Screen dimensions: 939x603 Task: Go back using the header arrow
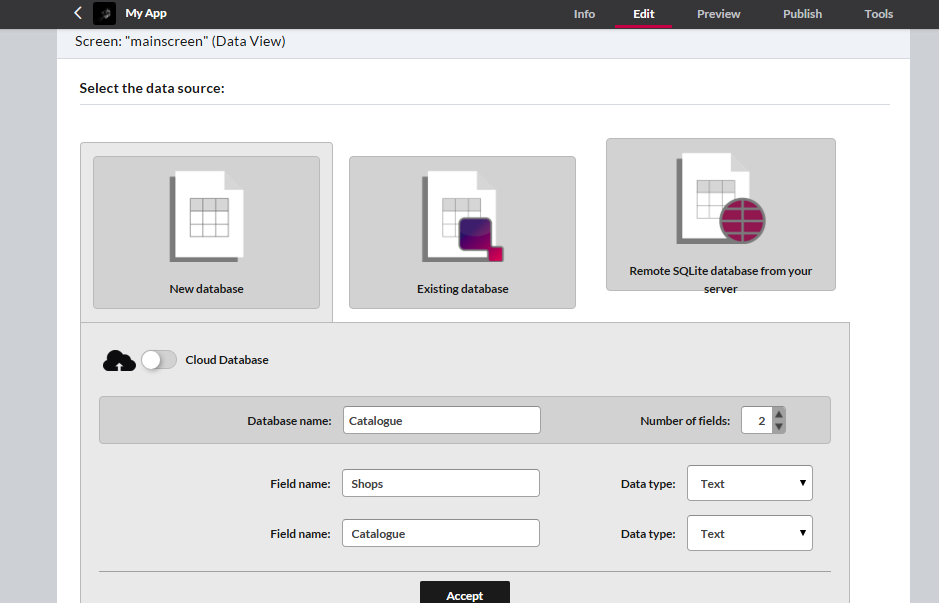(x=78, y=13)
